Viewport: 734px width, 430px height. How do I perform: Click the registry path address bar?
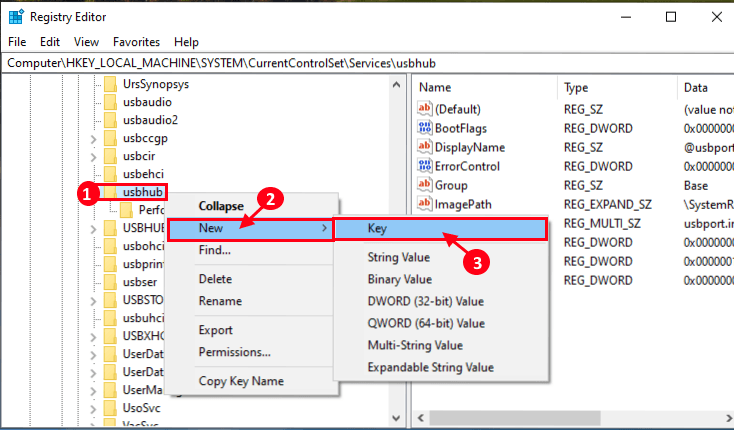coord(367,63)
